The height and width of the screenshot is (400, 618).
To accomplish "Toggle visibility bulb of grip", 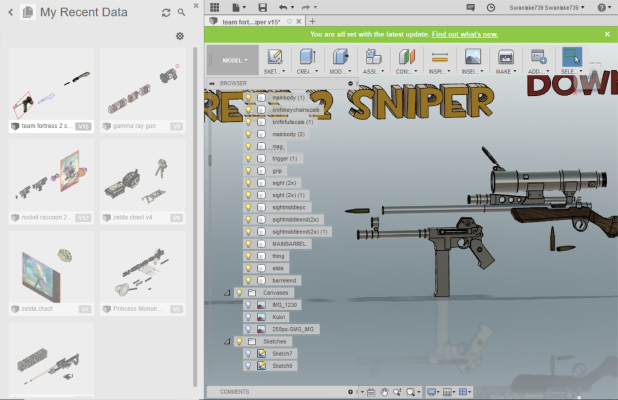I will click(x=248, y=171).
